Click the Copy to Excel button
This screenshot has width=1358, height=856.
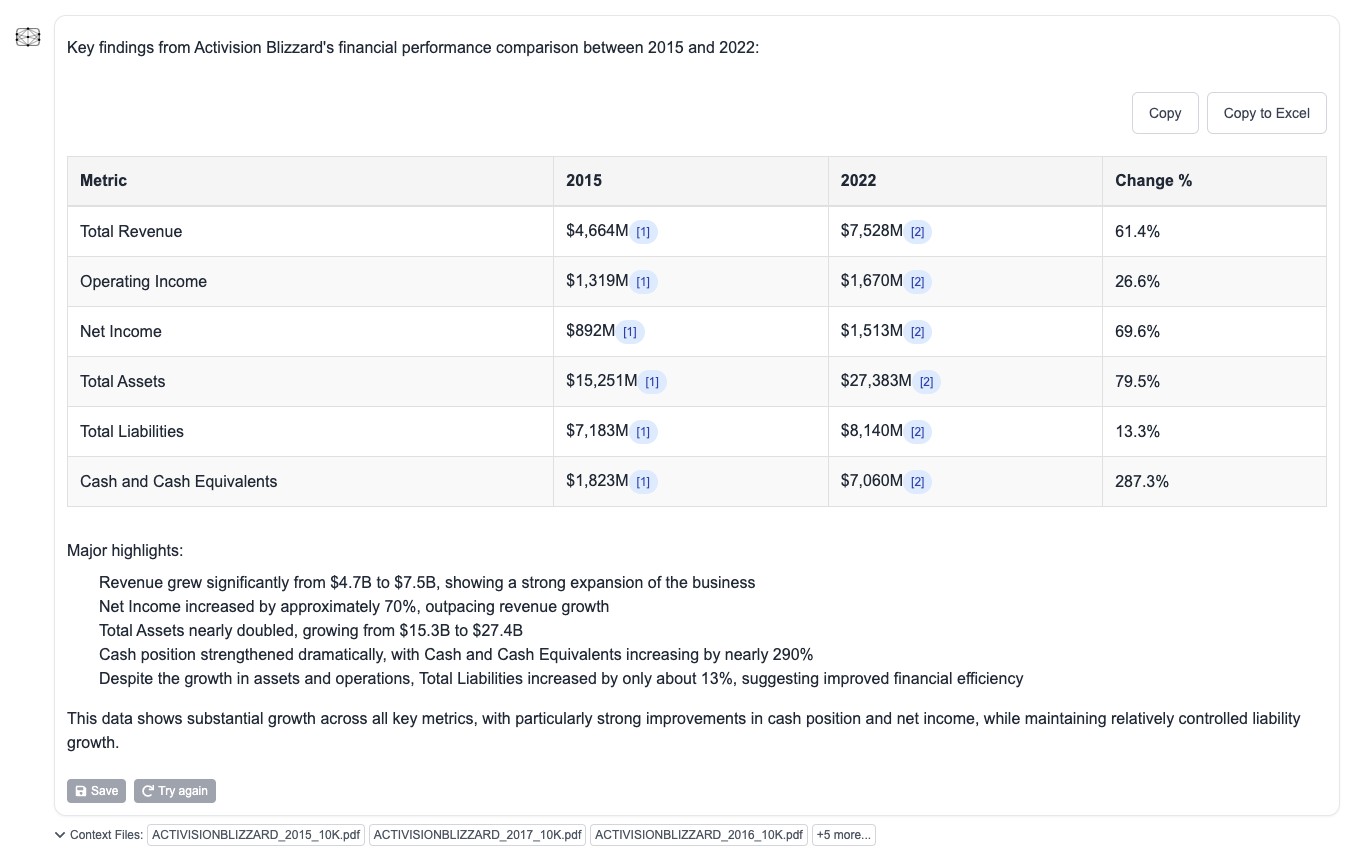pyautogui.click(x=1266, y=113)
